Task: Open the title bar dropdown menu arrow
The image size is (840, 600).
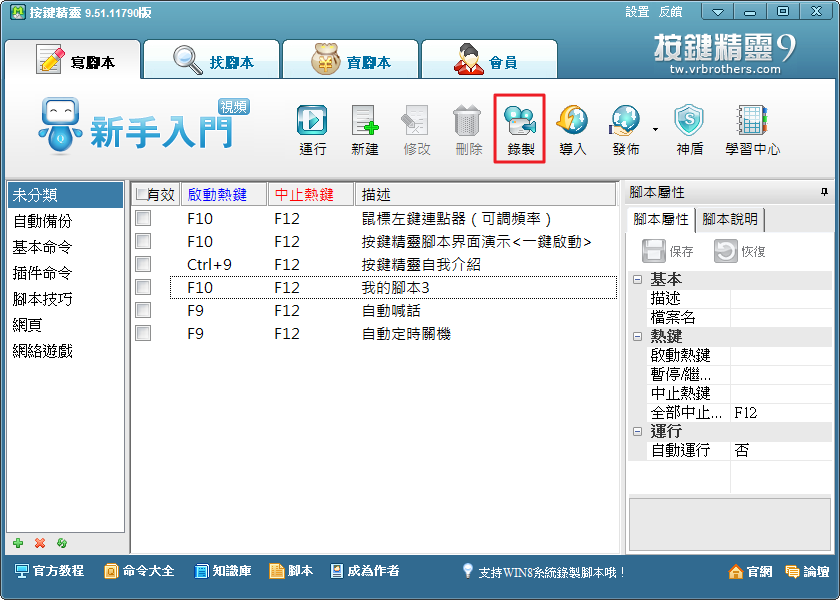Action: click(718, 12)
